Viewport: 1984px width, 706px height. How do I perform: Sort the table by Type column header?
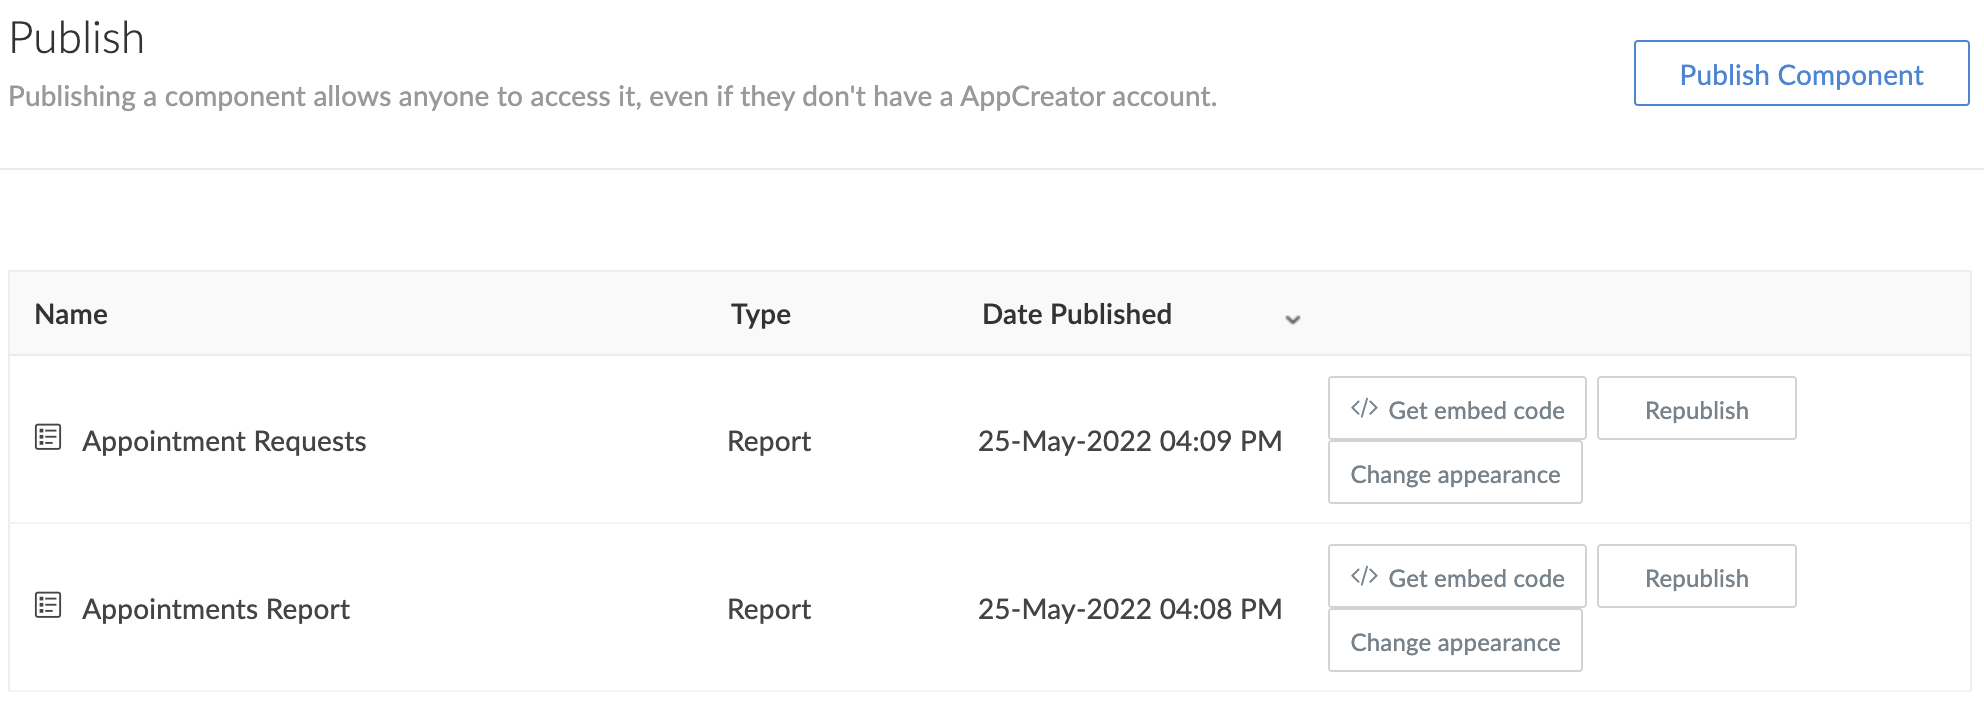[760, 314]
